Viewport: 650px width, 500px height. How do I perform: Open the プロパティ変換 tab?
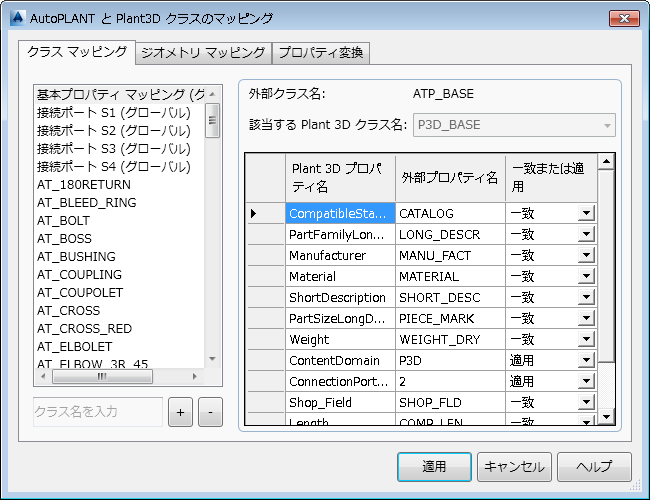pos(321,53)
